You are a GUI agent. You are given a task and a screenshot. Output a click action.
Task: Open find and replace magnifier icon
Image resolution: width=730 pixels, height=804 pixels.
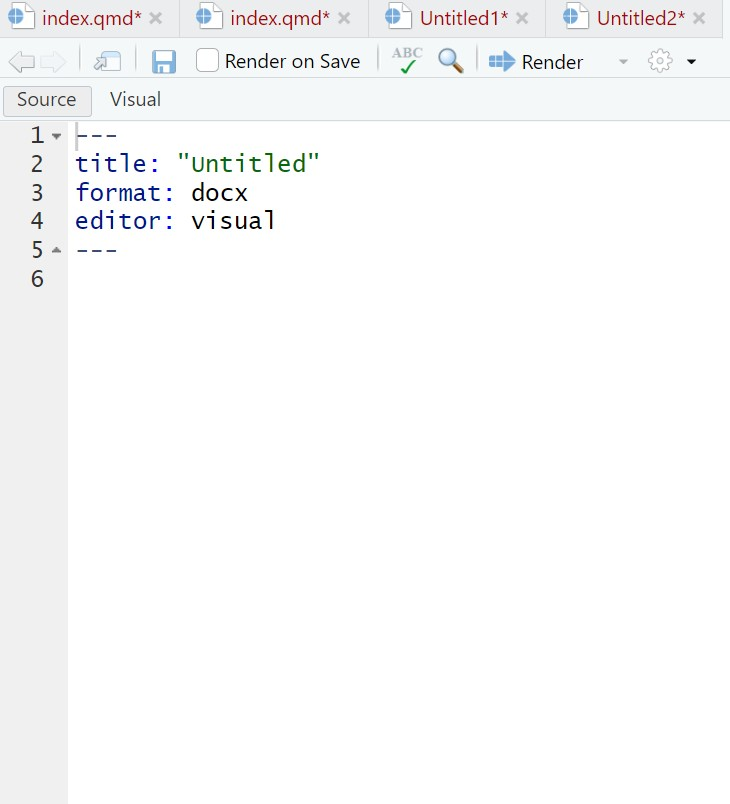point(451,61)
